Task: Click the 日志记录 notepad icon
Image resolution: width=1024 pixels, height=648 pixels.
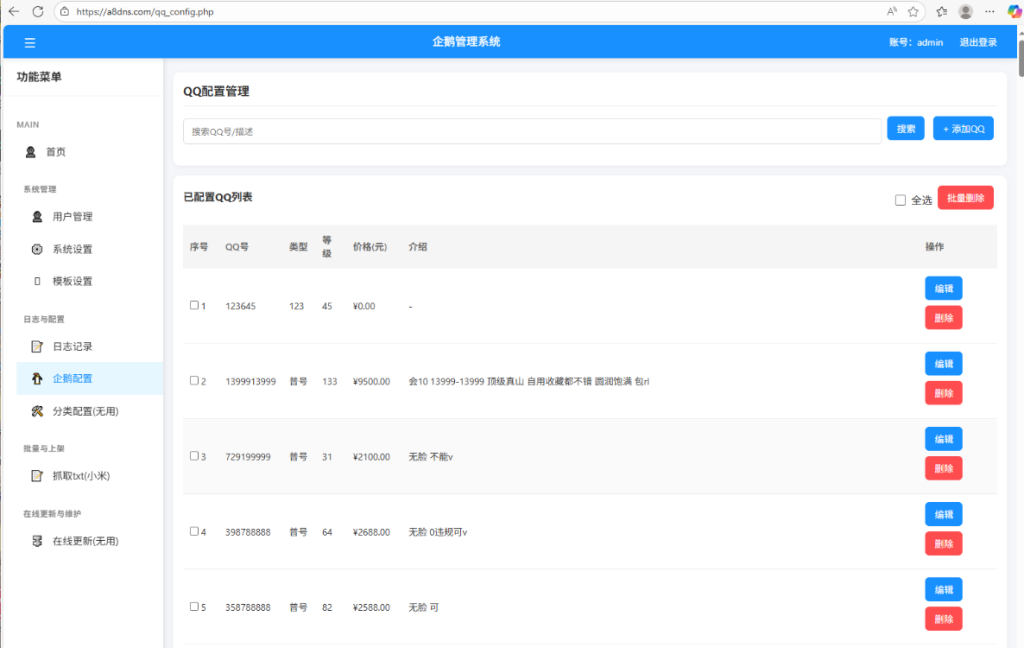Action: (x=37, y=347)
